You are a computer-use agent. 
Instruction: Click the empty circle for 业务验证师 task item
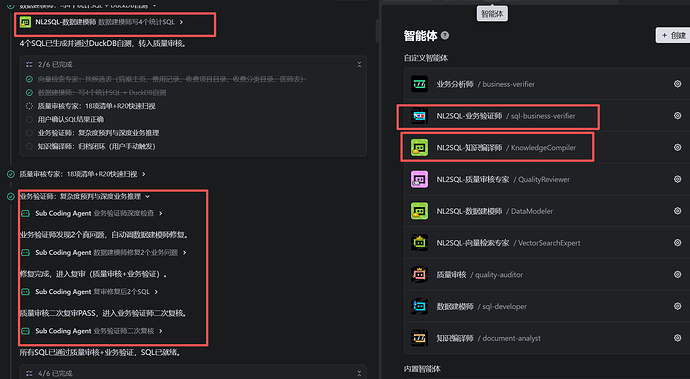[x=29, y=132]
